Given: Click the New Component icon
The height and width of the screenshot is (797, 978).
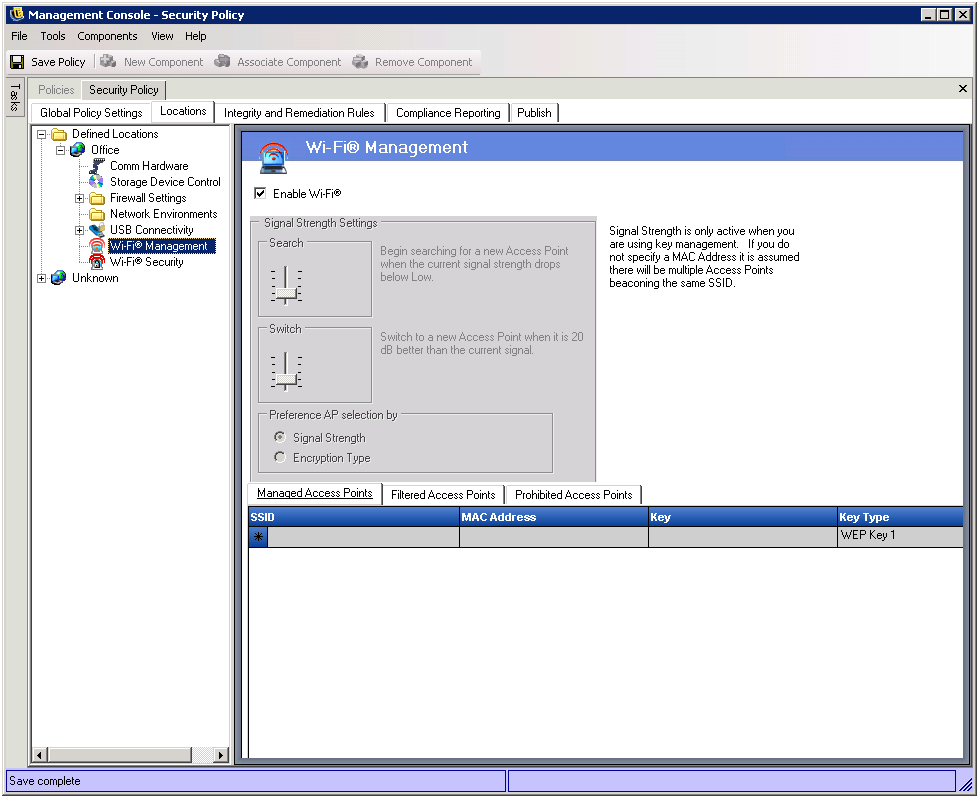Looking at the screenshot, I should [x=109, y=61].
